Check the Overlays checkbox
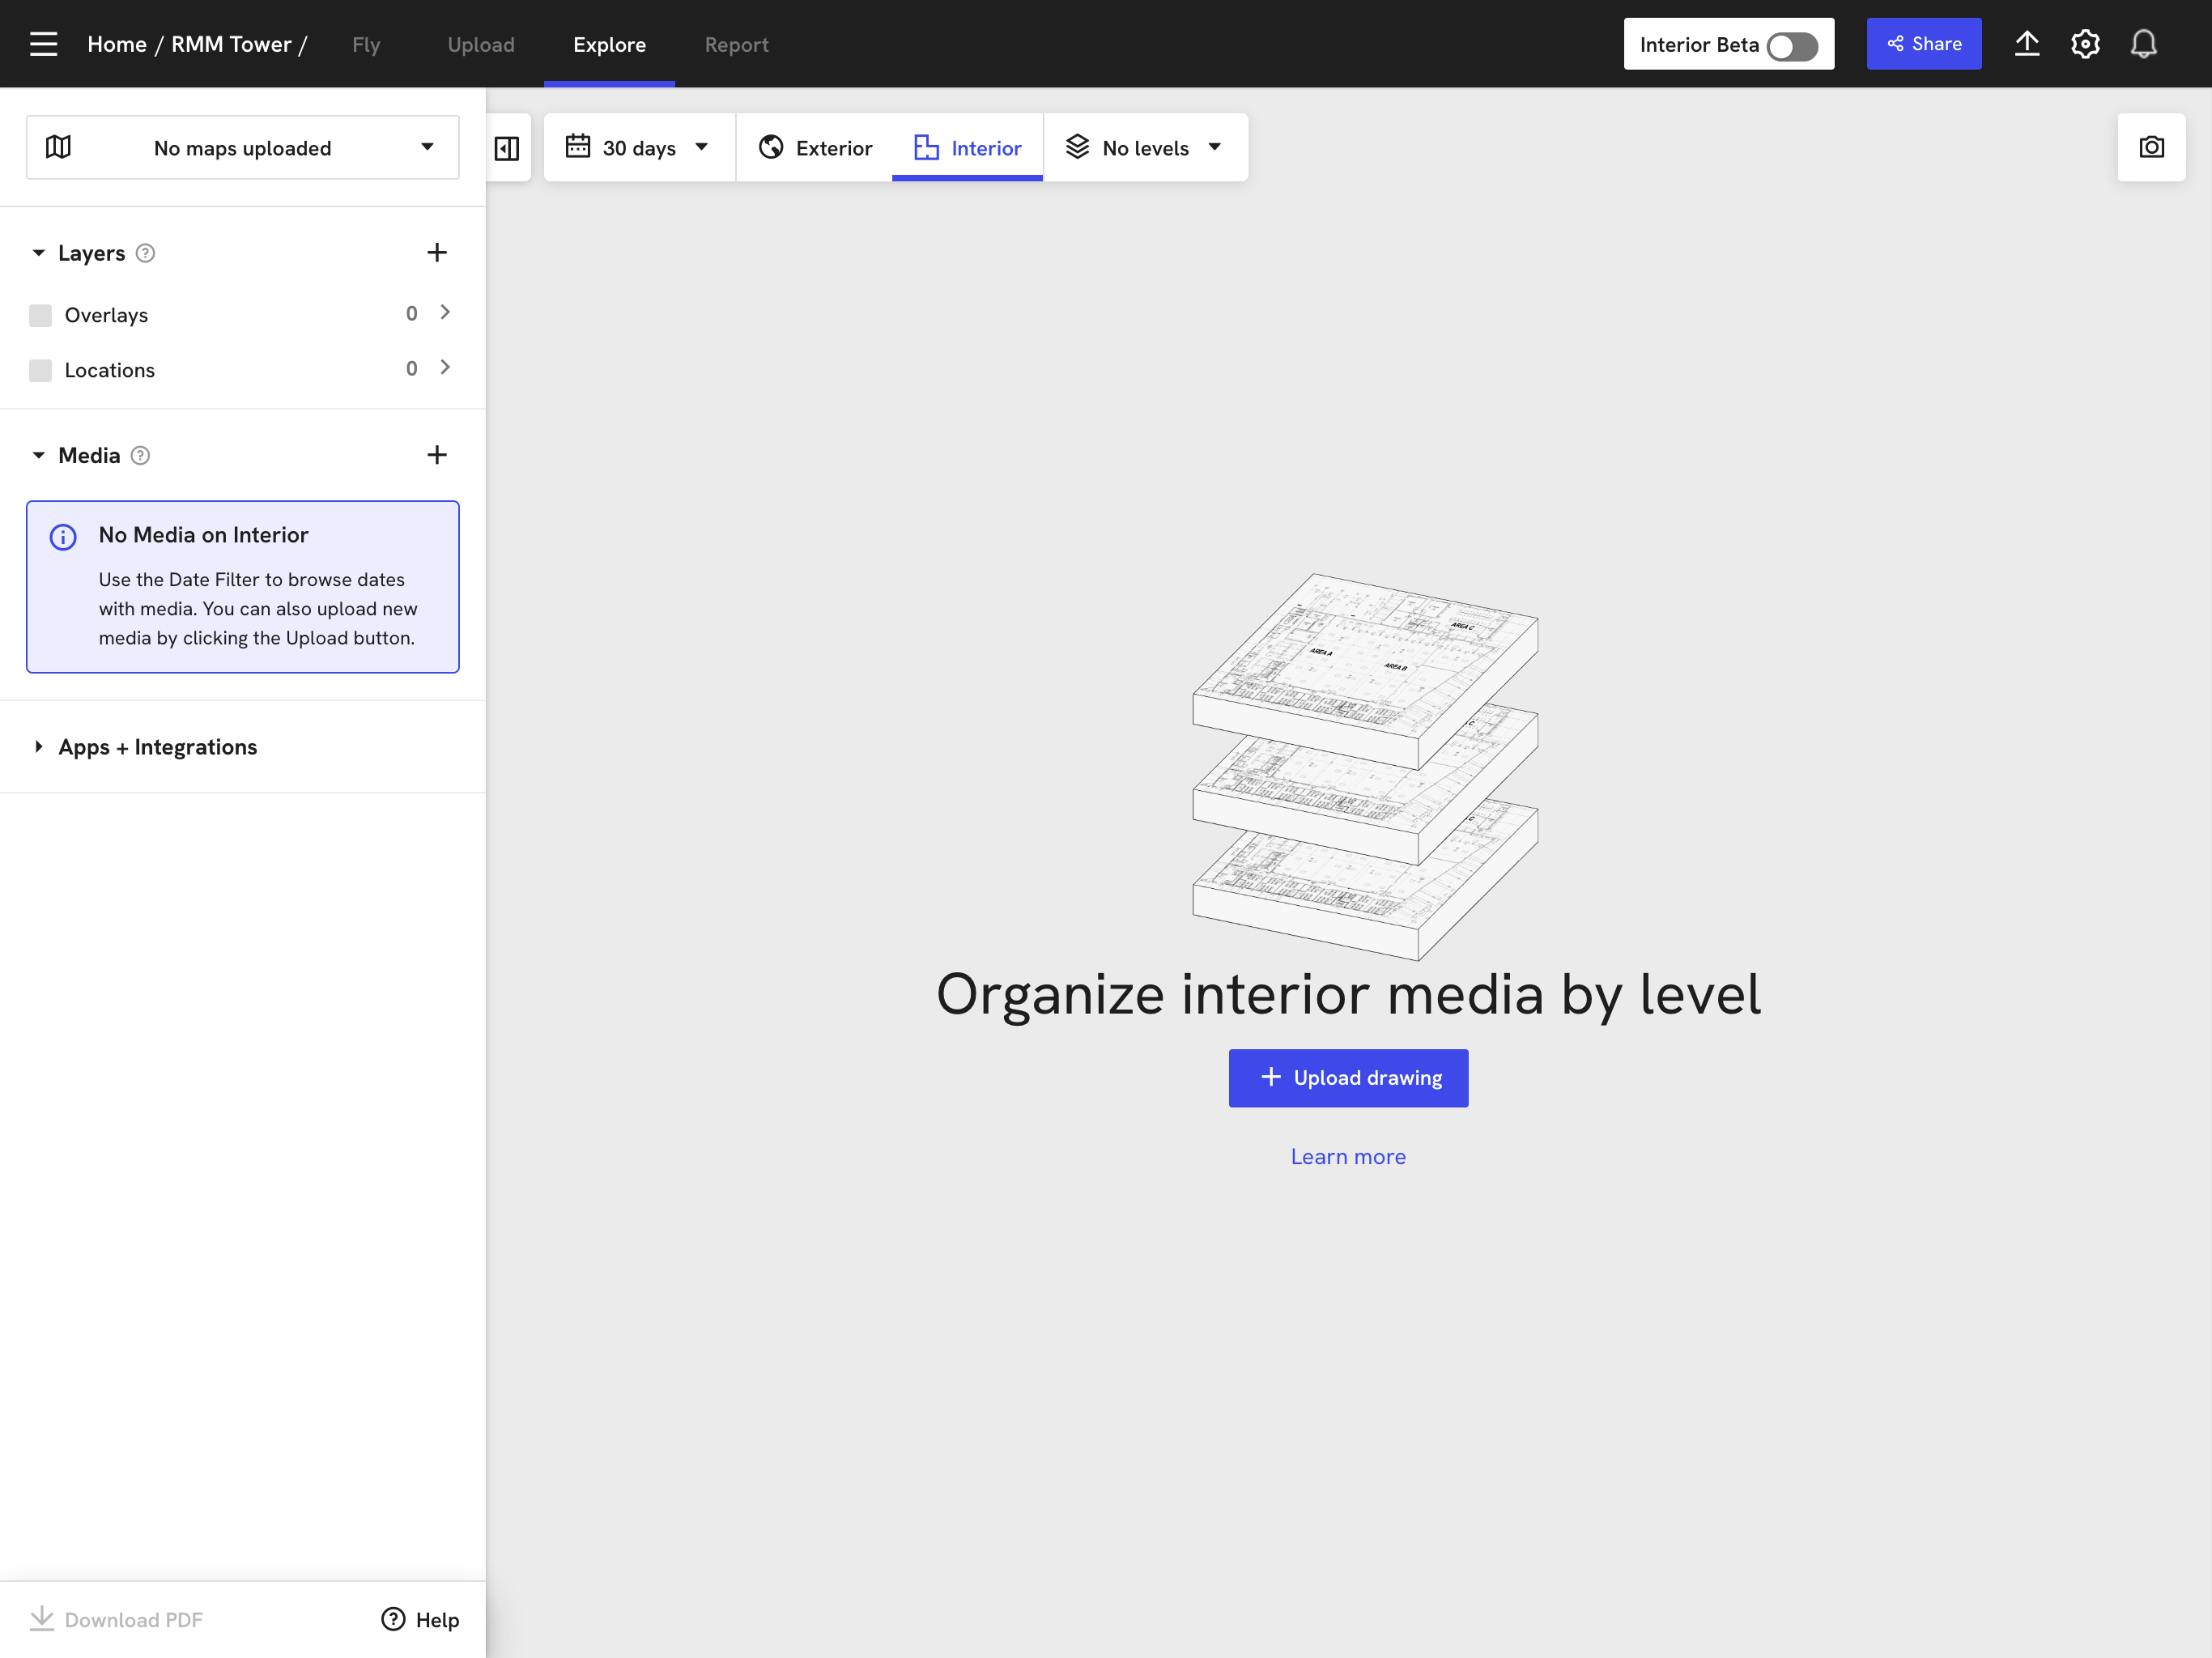Viewport: 2212px width, 1658px height. (40, 316)
